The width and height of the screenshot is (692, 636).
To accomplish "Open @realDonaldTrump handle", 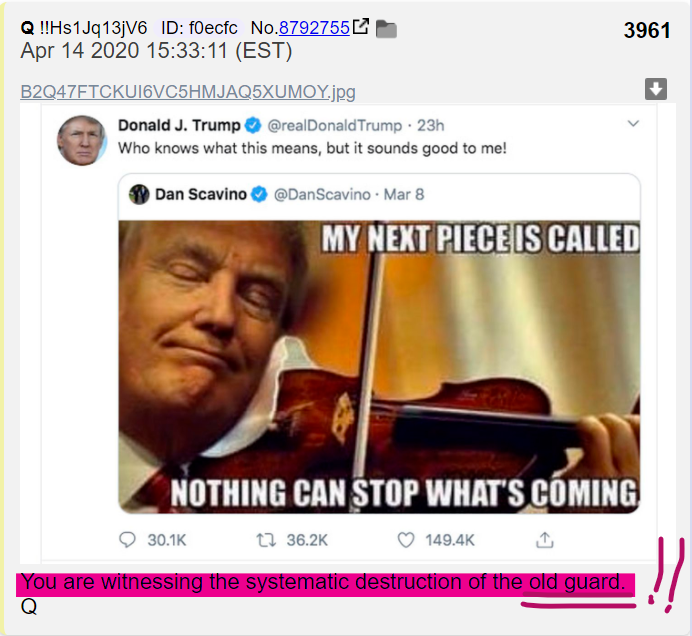I will tap(335, 126).
